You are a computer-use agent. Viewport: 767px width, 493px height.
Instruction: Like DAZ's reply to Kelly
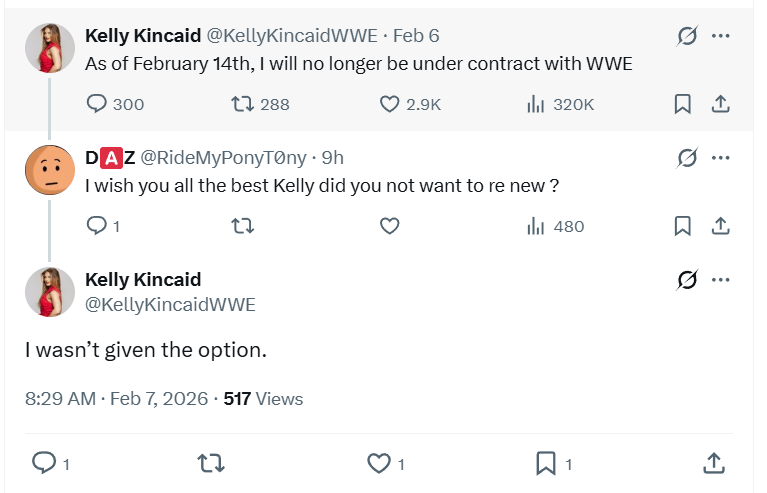click(390, 226)
